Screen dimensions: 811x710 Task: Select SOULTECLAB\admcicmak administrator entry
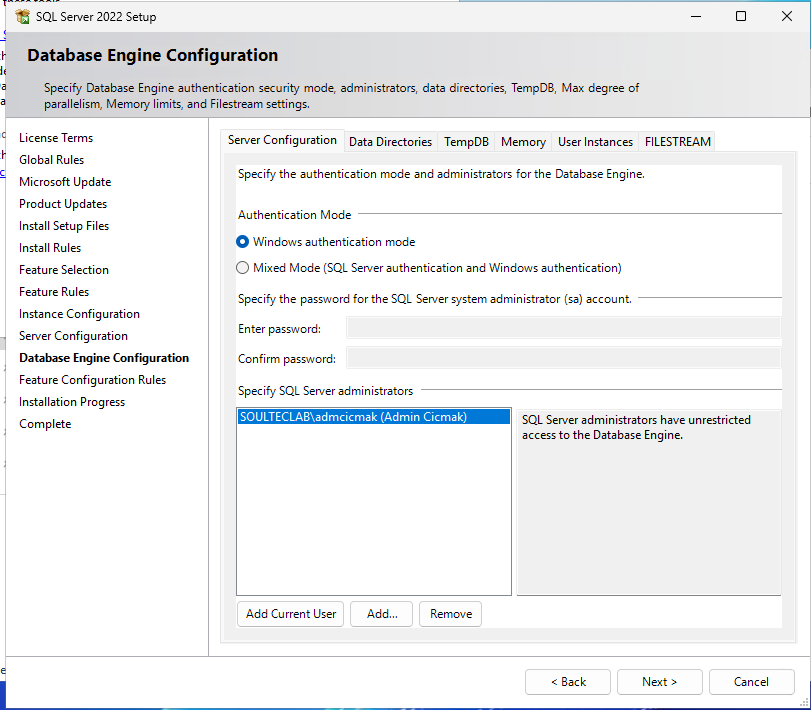coord(374,417)
